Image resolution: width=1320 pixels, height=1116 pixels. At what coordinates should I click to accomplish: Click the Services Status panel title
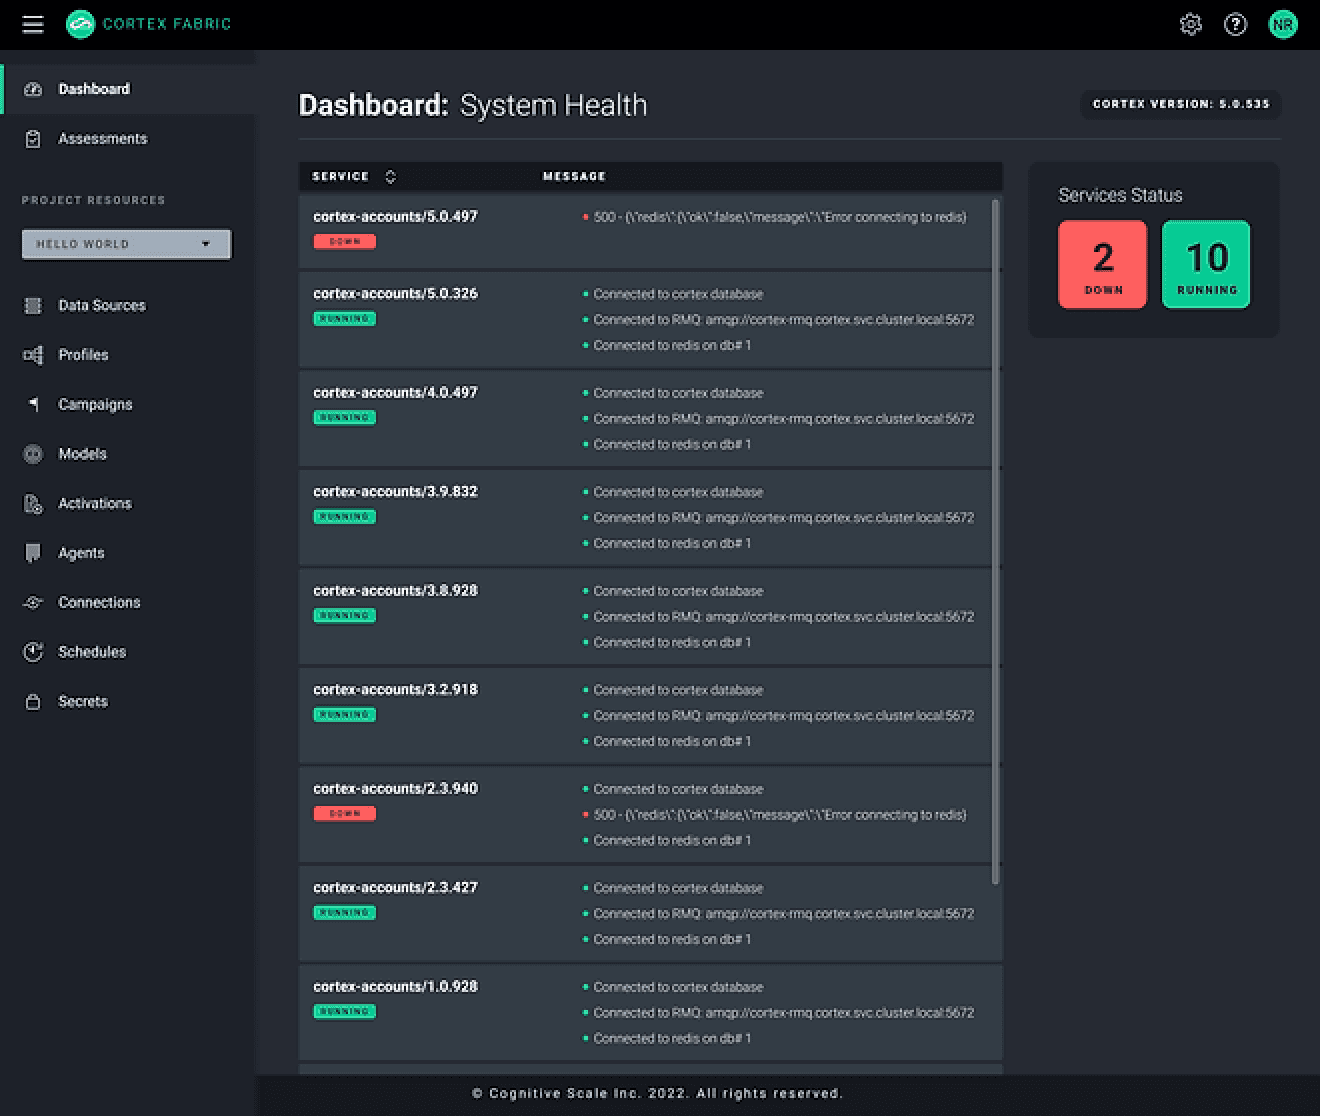[1120, 195]
